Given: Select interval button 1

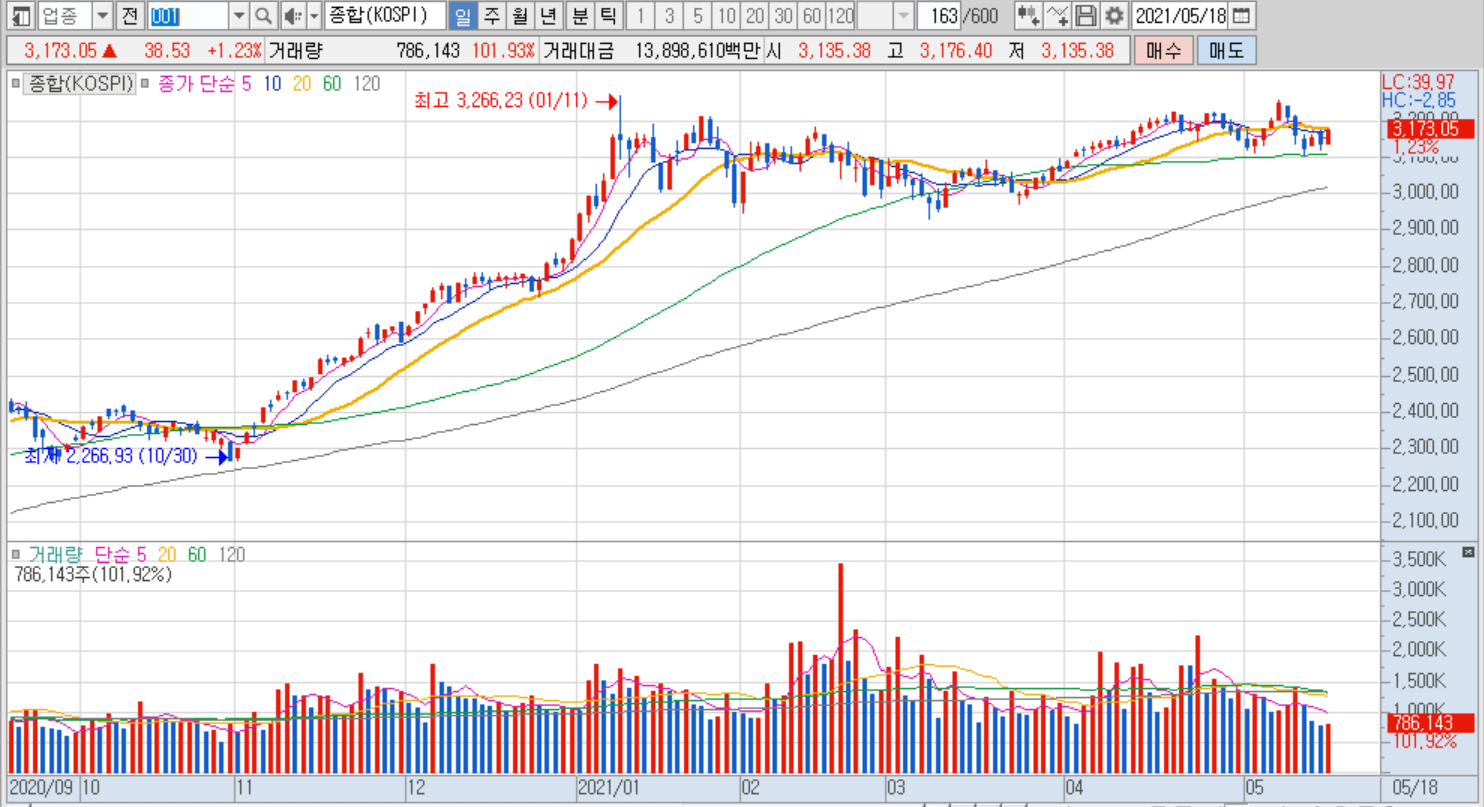Looking at the screenshot, I should [641, 15].
